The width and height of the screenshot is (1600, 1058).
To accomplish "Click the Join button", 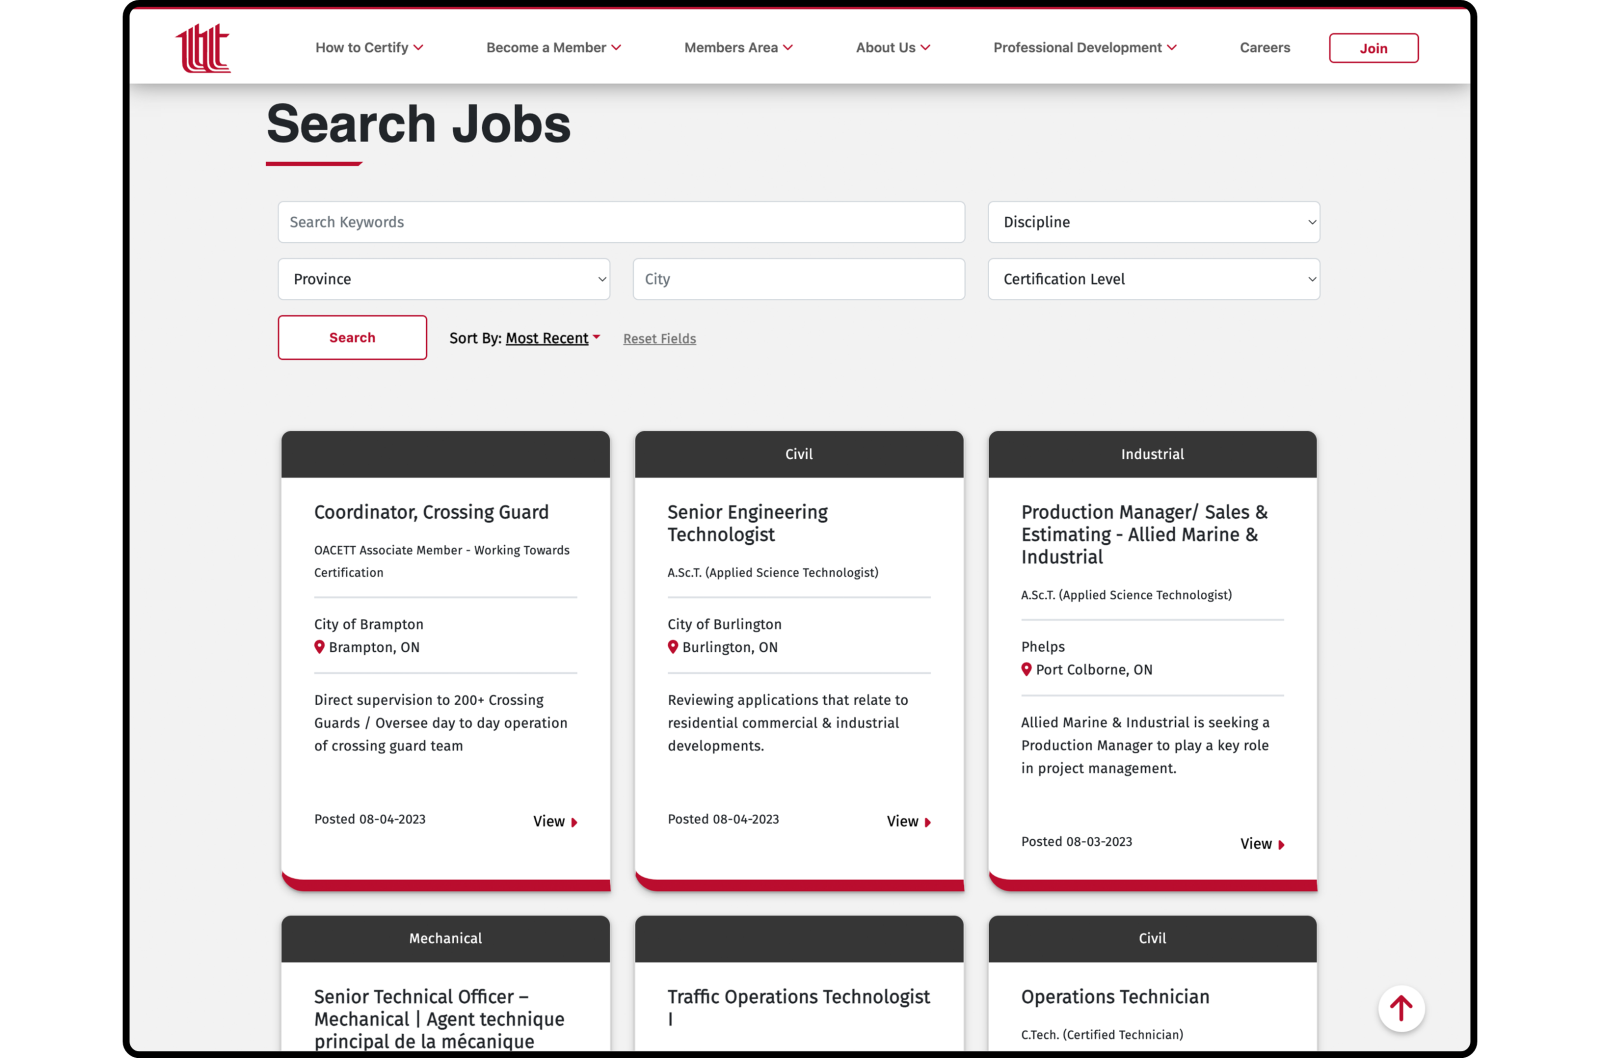I will point(1373,47).
